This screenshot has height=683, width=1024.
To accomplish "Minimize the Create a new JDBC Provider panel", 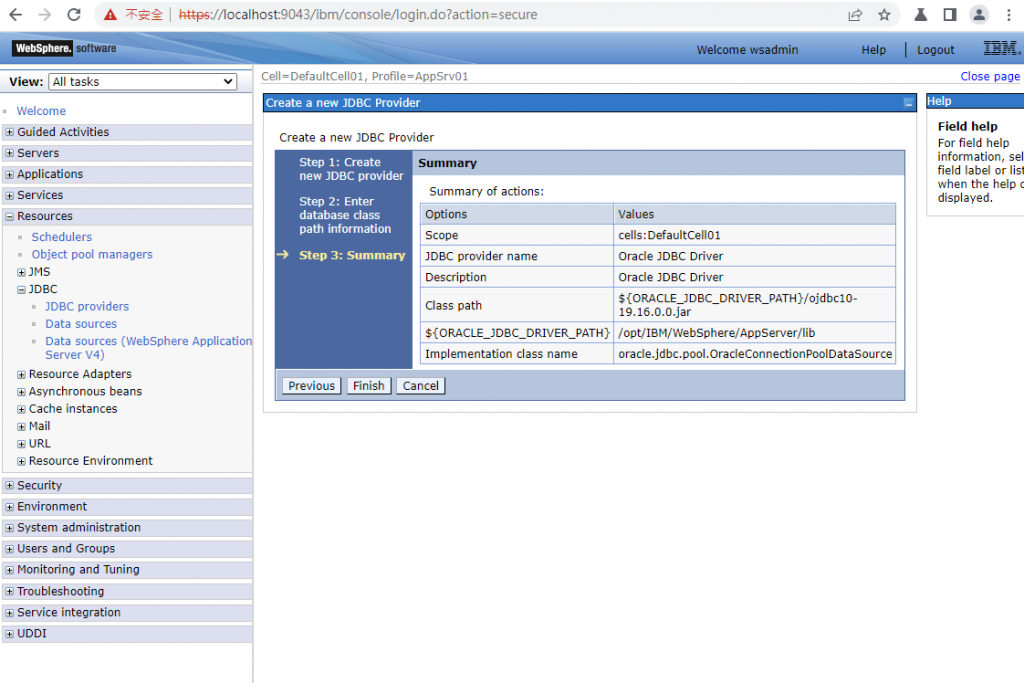I will point(908,103).
